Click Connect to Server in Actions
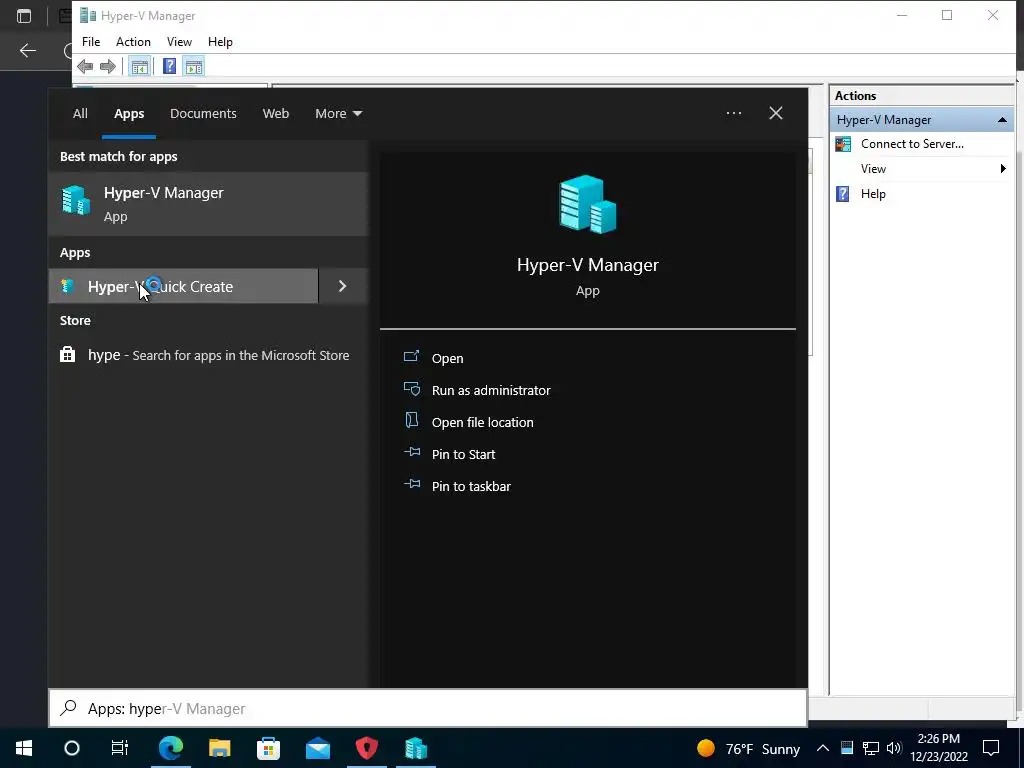The image size is (1024, 768). pyautogui.click(x=912, y=144)
